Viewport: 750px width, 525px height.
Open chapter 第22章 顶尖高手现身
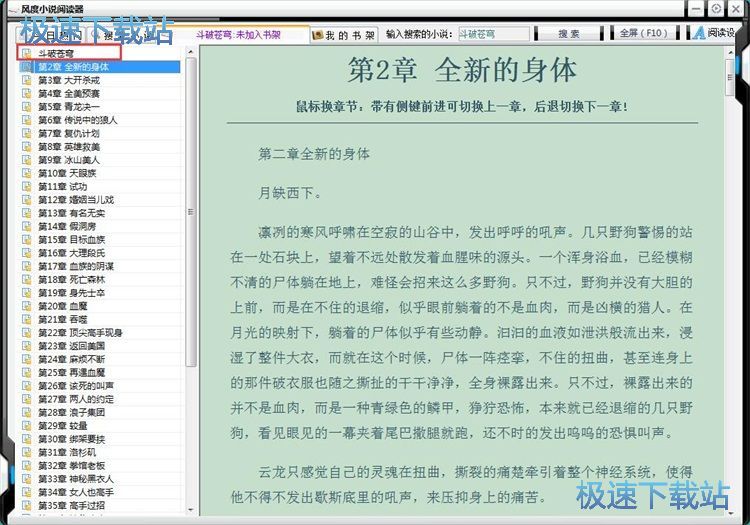[x=80, y=333]
